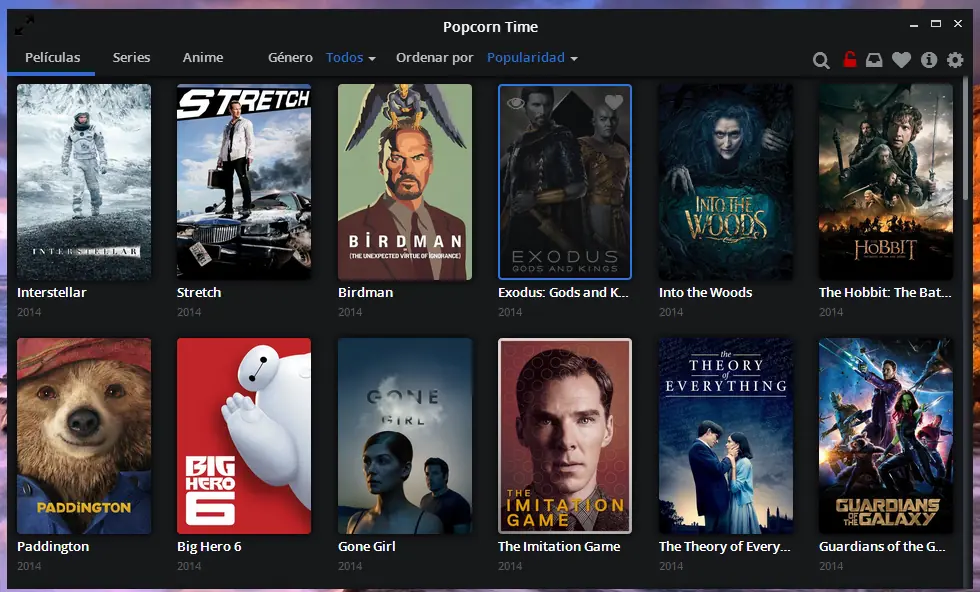Expand the Género 'Todos' dropdown
980x592 pixels.
pos(351,58)
